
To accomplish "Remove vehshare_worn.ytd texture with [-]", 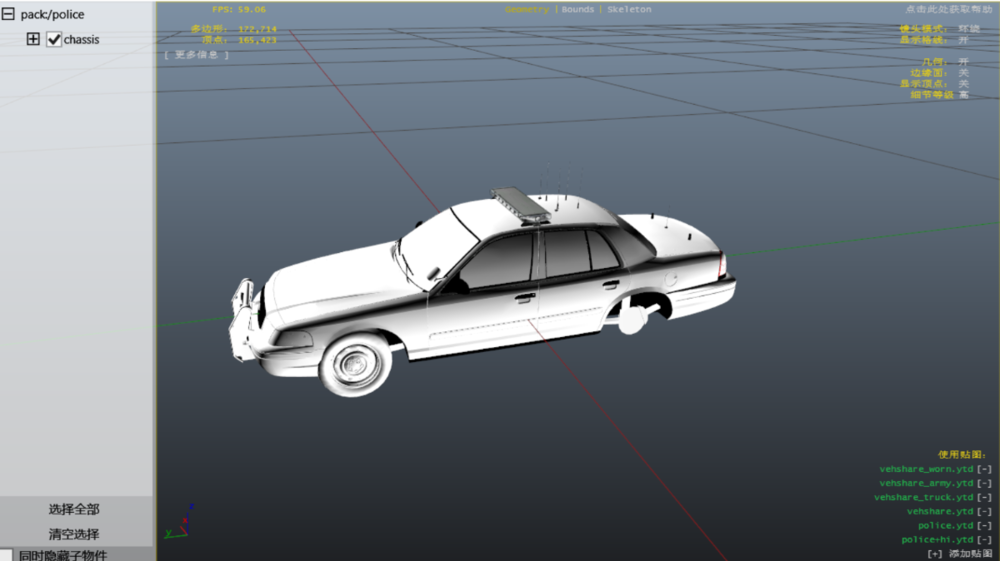I will 985,469.
